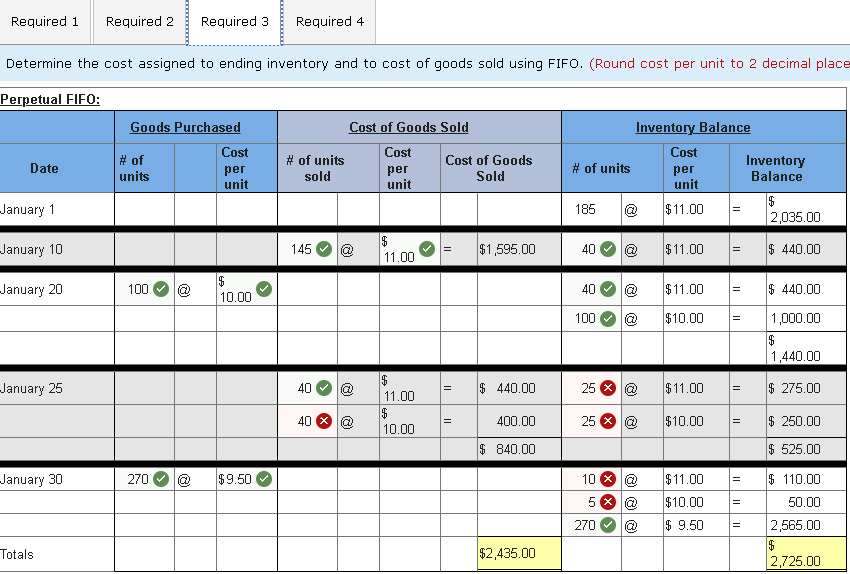
Task: Click red X beside January 25 second 40 sold
Action: (x=324, y=421)
